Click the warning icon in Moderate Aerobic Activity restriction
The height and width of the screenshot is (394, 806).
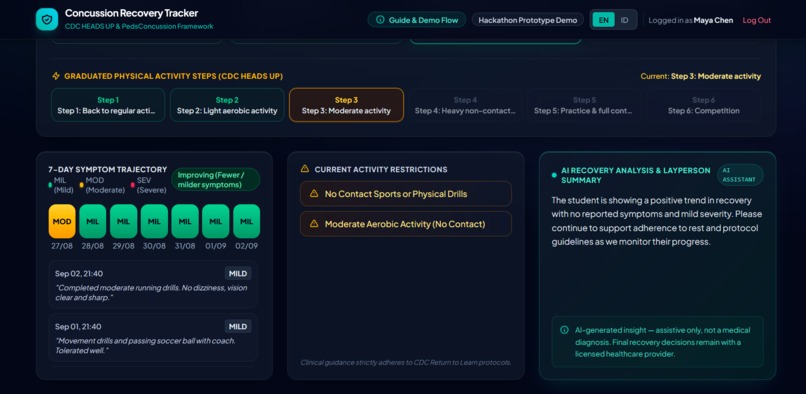coord(314,224)
